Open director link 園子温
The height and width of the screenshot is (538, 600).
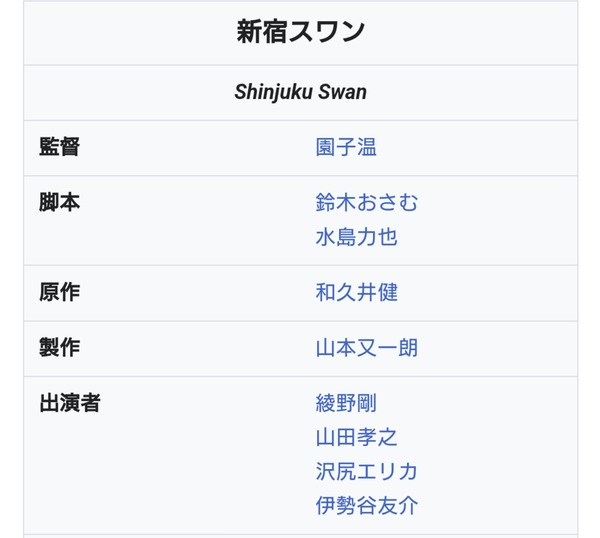(346, 148)
